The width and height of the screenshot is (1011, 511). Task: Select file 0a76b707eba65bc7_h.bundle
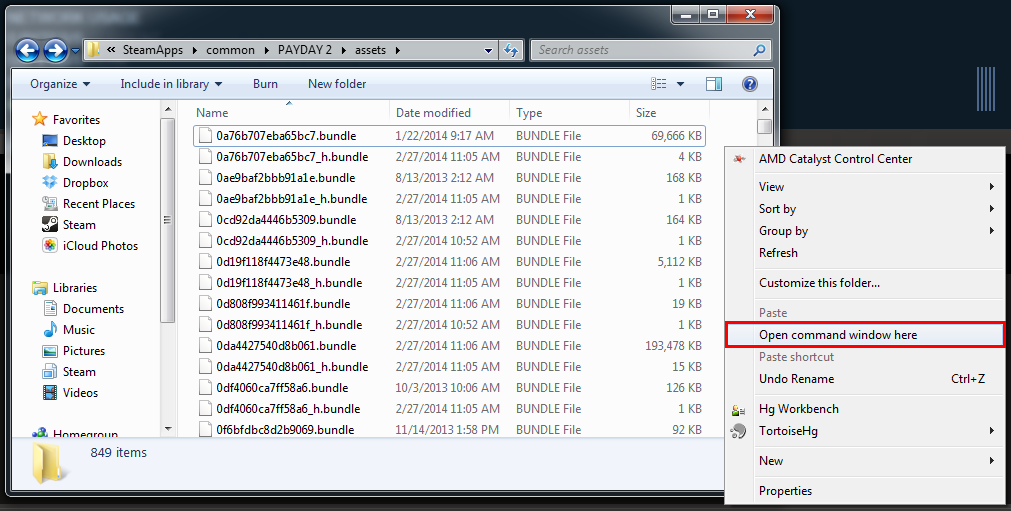click(449, 157)
